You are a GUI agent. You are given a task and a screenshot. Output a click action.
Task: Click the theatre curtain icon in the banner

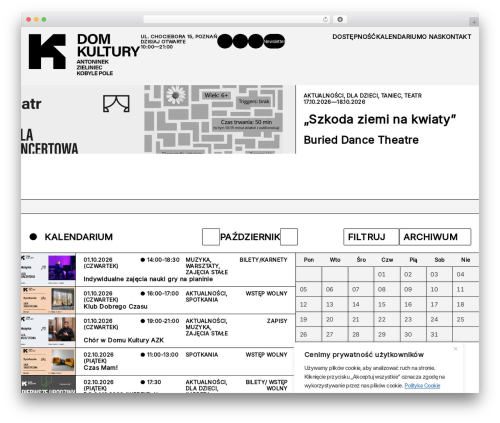[x=116, y=103]
